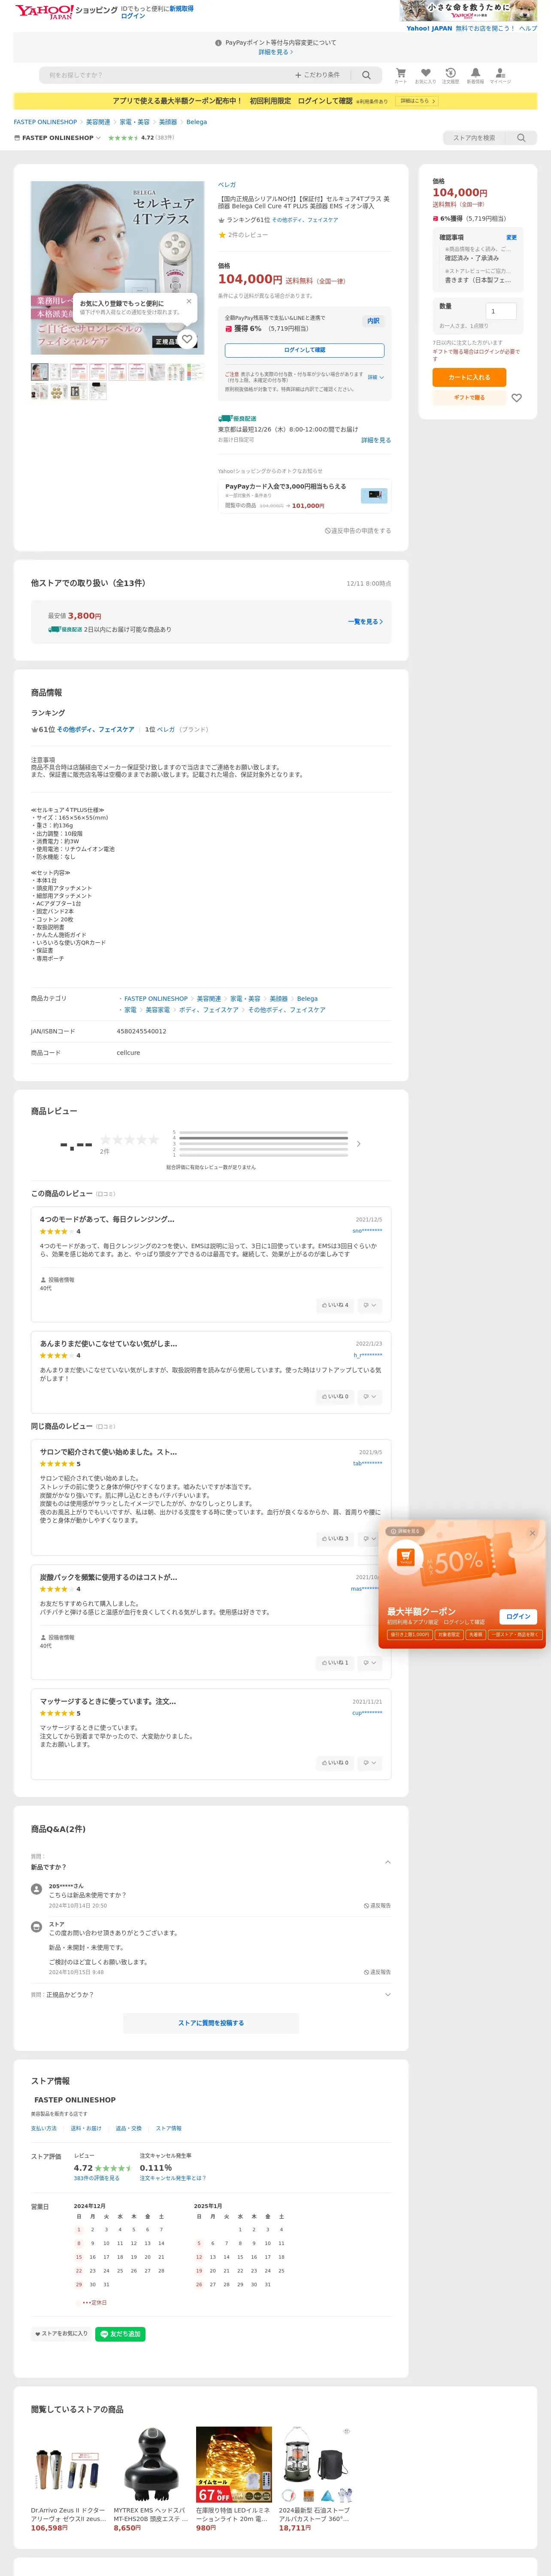Open comment dropdown on first review

(x=370, y=1305)
